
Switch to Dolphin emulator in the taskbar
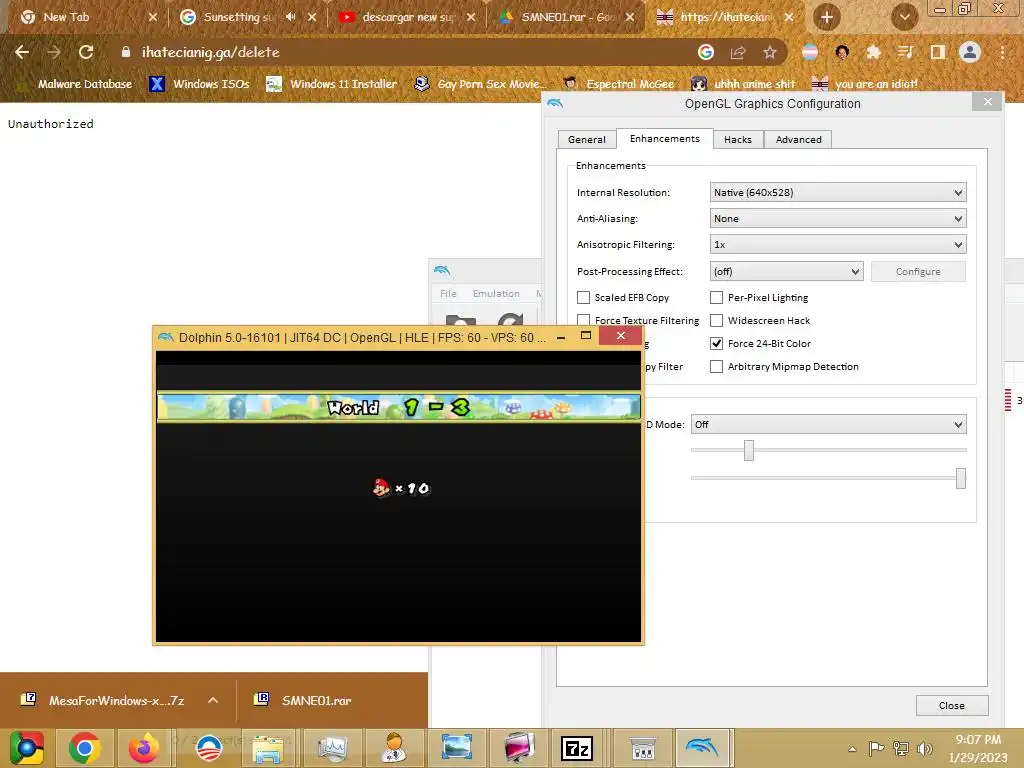point(702,748)
